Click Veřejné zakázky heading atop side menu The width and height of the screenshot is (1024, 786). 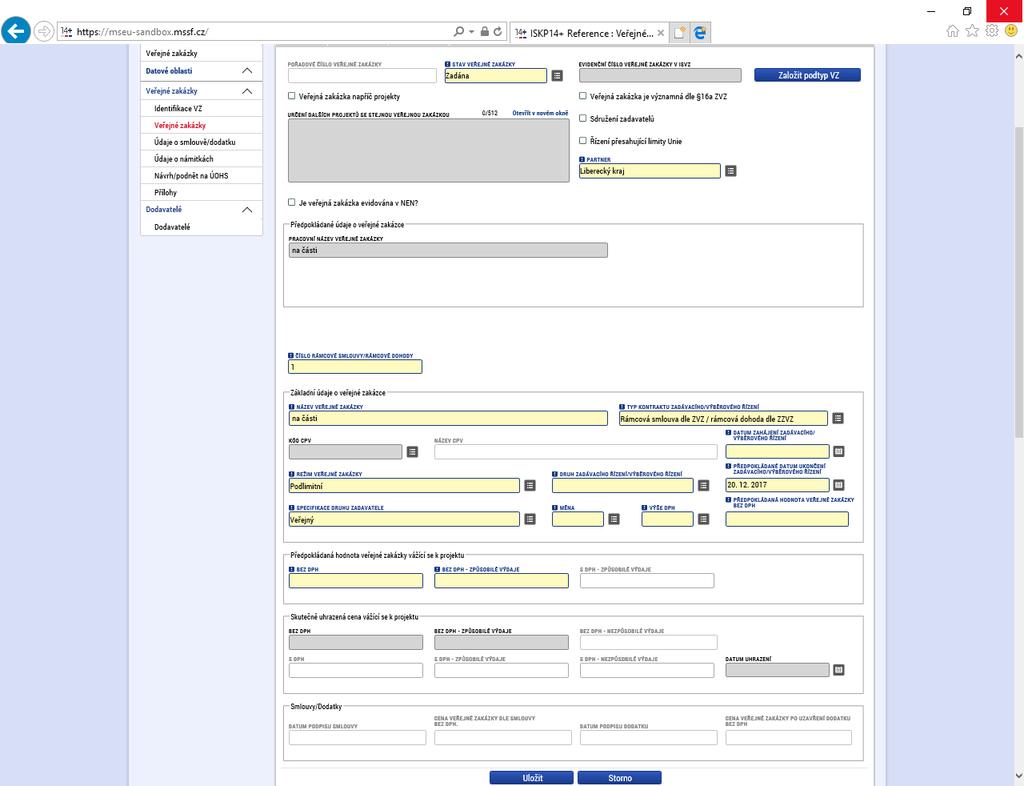tap(171, 54)
